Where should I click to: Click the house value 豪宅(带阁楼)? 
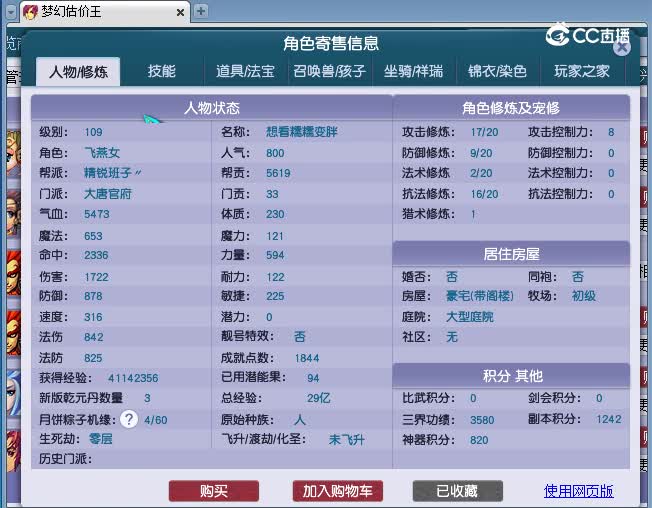coord(480,296)
